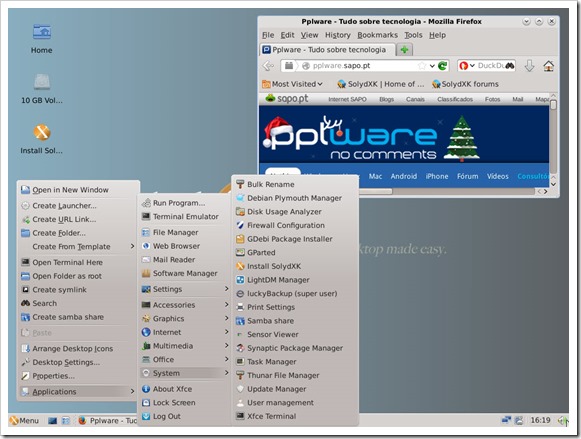Launch Thunar File Manager
Screen dimensions: 581x439
click(x=295, y=375)
